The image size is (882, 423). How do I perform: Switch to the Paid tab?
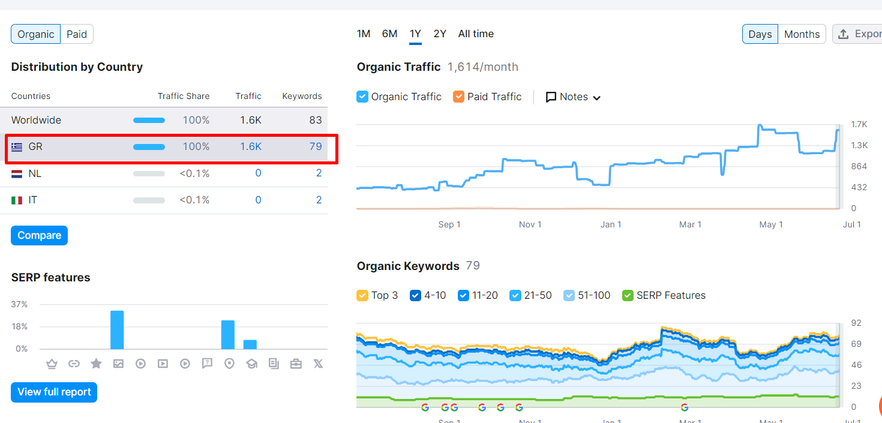coord(77,34)
